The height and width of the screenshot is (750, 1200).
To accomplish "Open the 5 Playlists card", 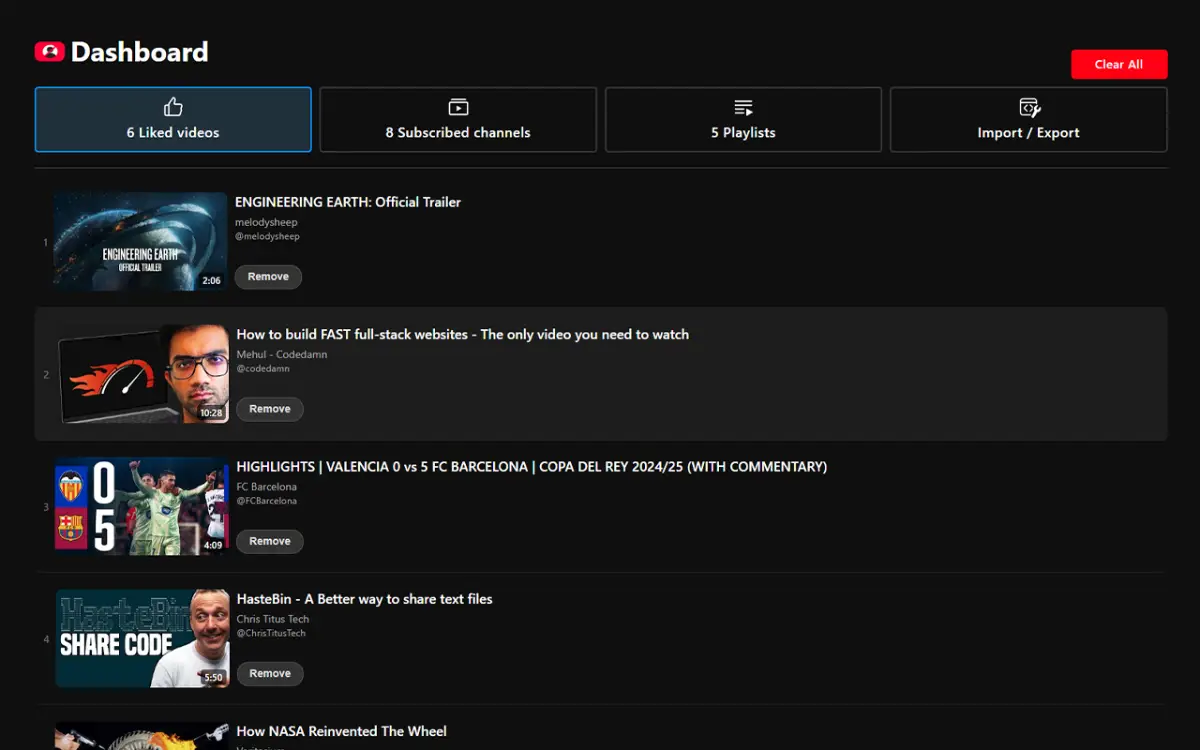I will [x=742, y=119].
